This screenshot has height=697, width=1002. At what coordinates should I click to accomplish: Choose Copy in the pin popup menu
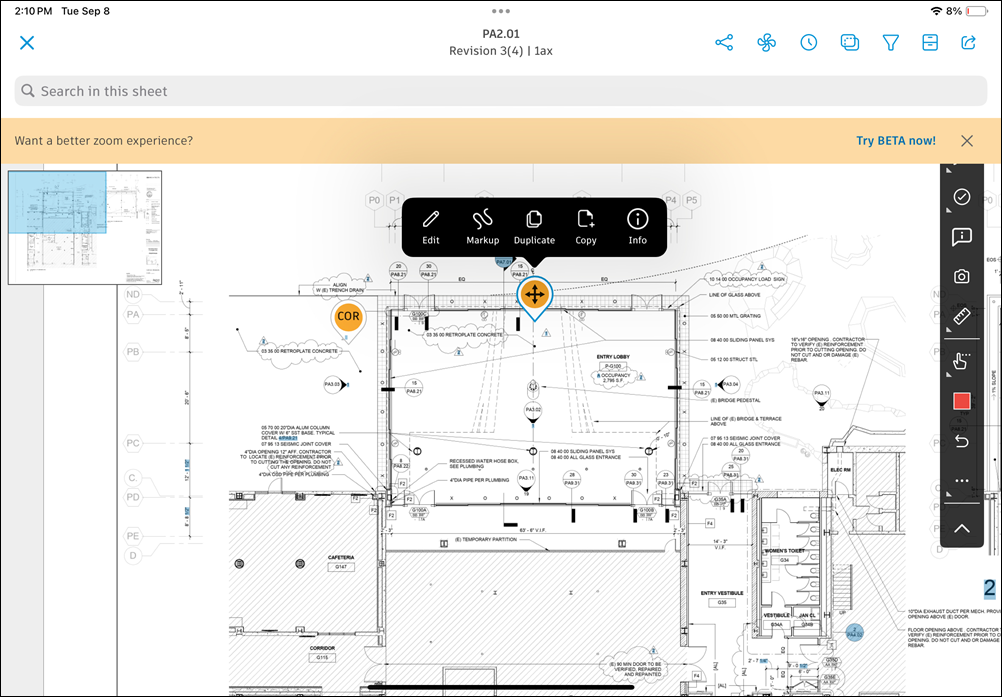585,227
